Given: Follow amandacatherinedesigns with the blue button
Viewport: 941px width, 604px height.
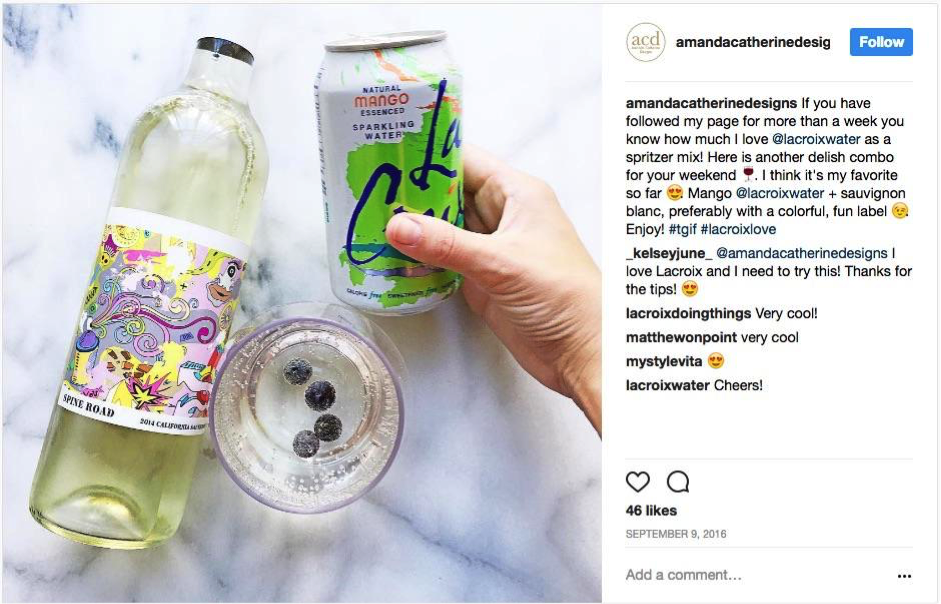Looking at the screenshot, I should coord(881,42).
